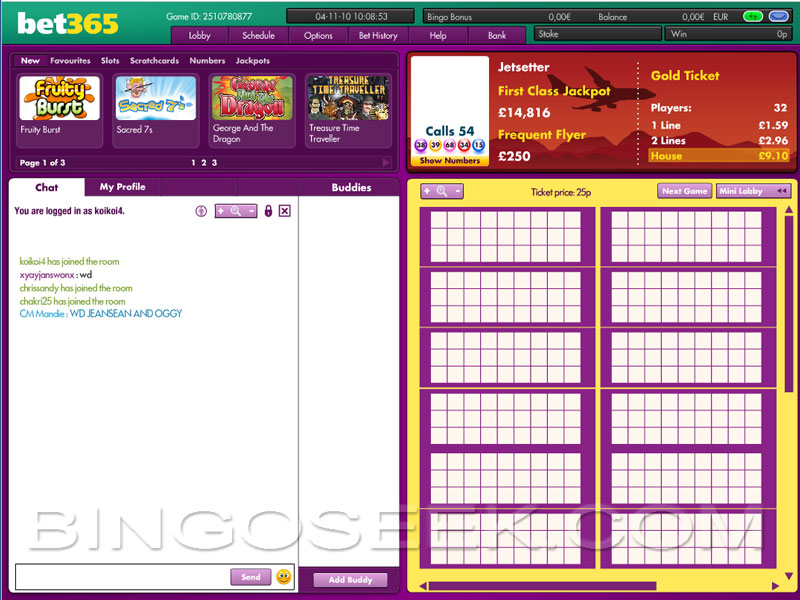
Task: Open the Bank menu
Action: 496,36
